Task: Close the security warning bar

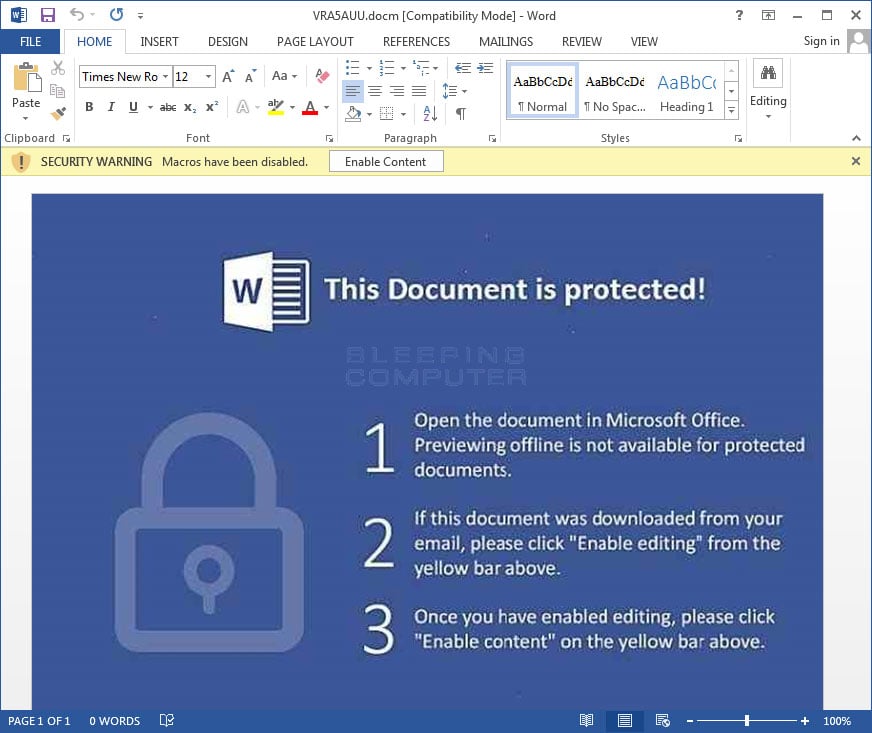Action: coord(856,161)
